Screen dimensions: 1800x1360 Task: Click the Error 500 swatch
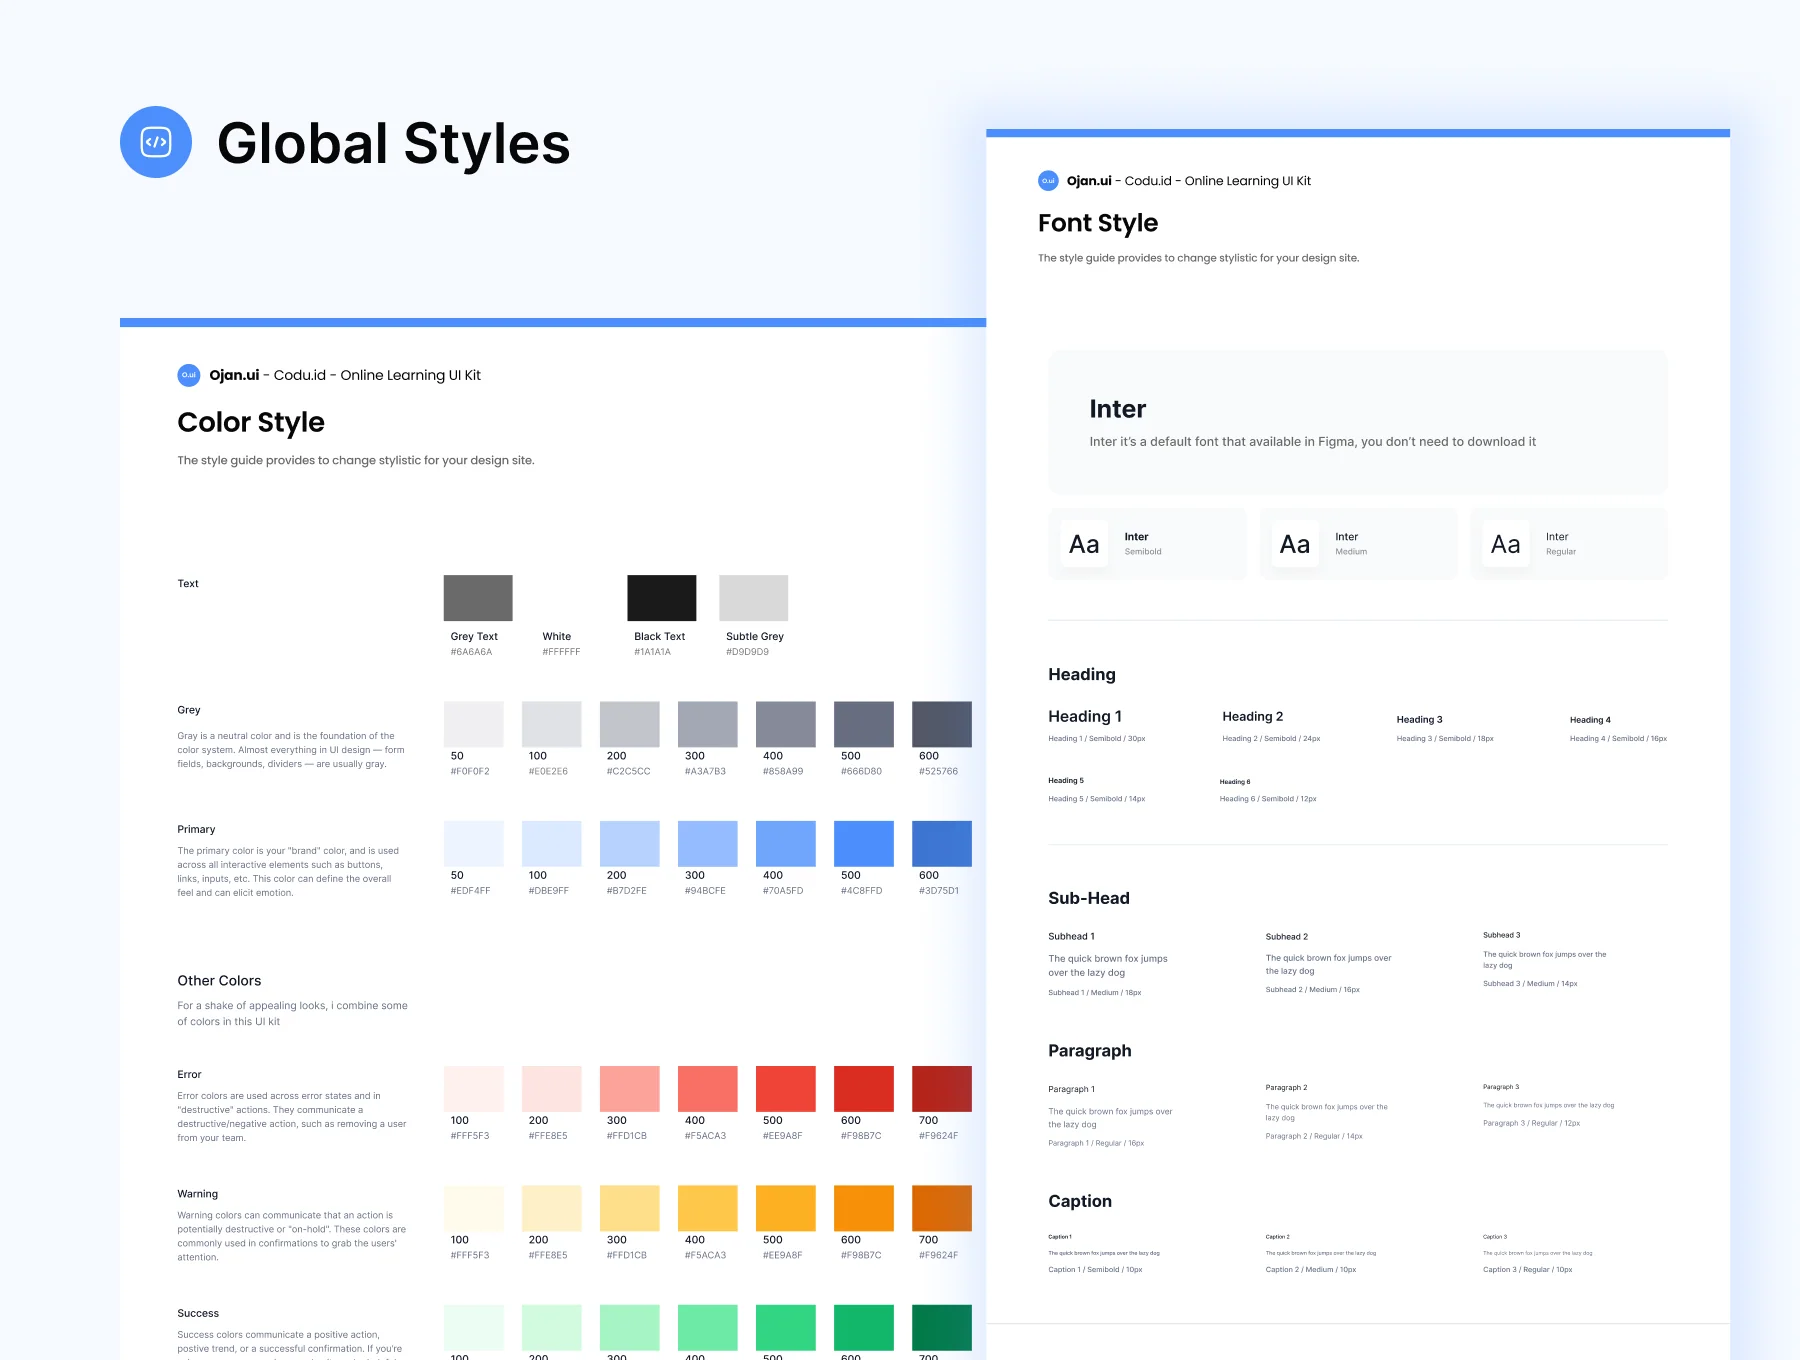786,1089
